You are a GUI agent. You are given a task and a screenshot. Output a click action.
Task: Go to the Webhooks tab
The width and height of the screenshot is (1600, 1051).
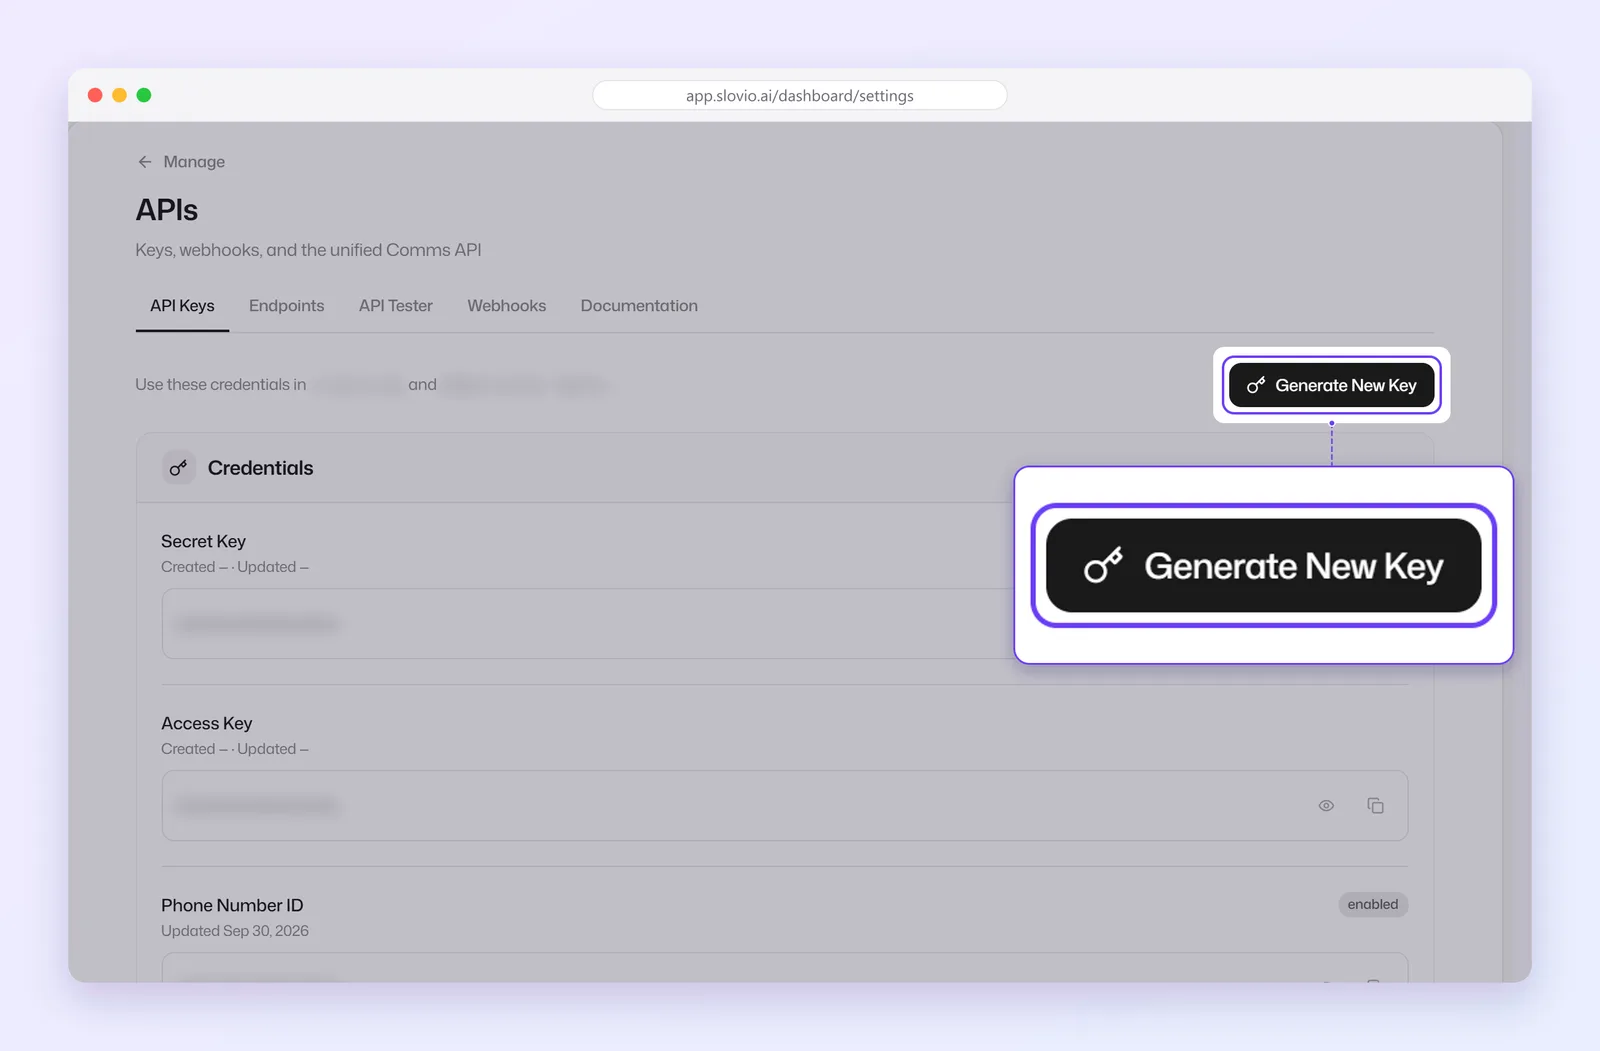coord(507,306)
